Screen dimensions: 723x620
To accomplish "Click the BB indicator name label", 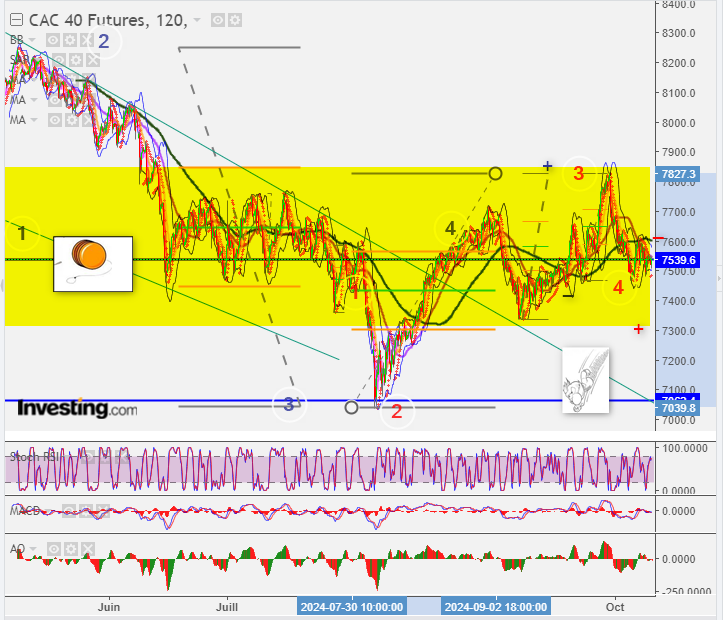I will click(x=17, y=40).
